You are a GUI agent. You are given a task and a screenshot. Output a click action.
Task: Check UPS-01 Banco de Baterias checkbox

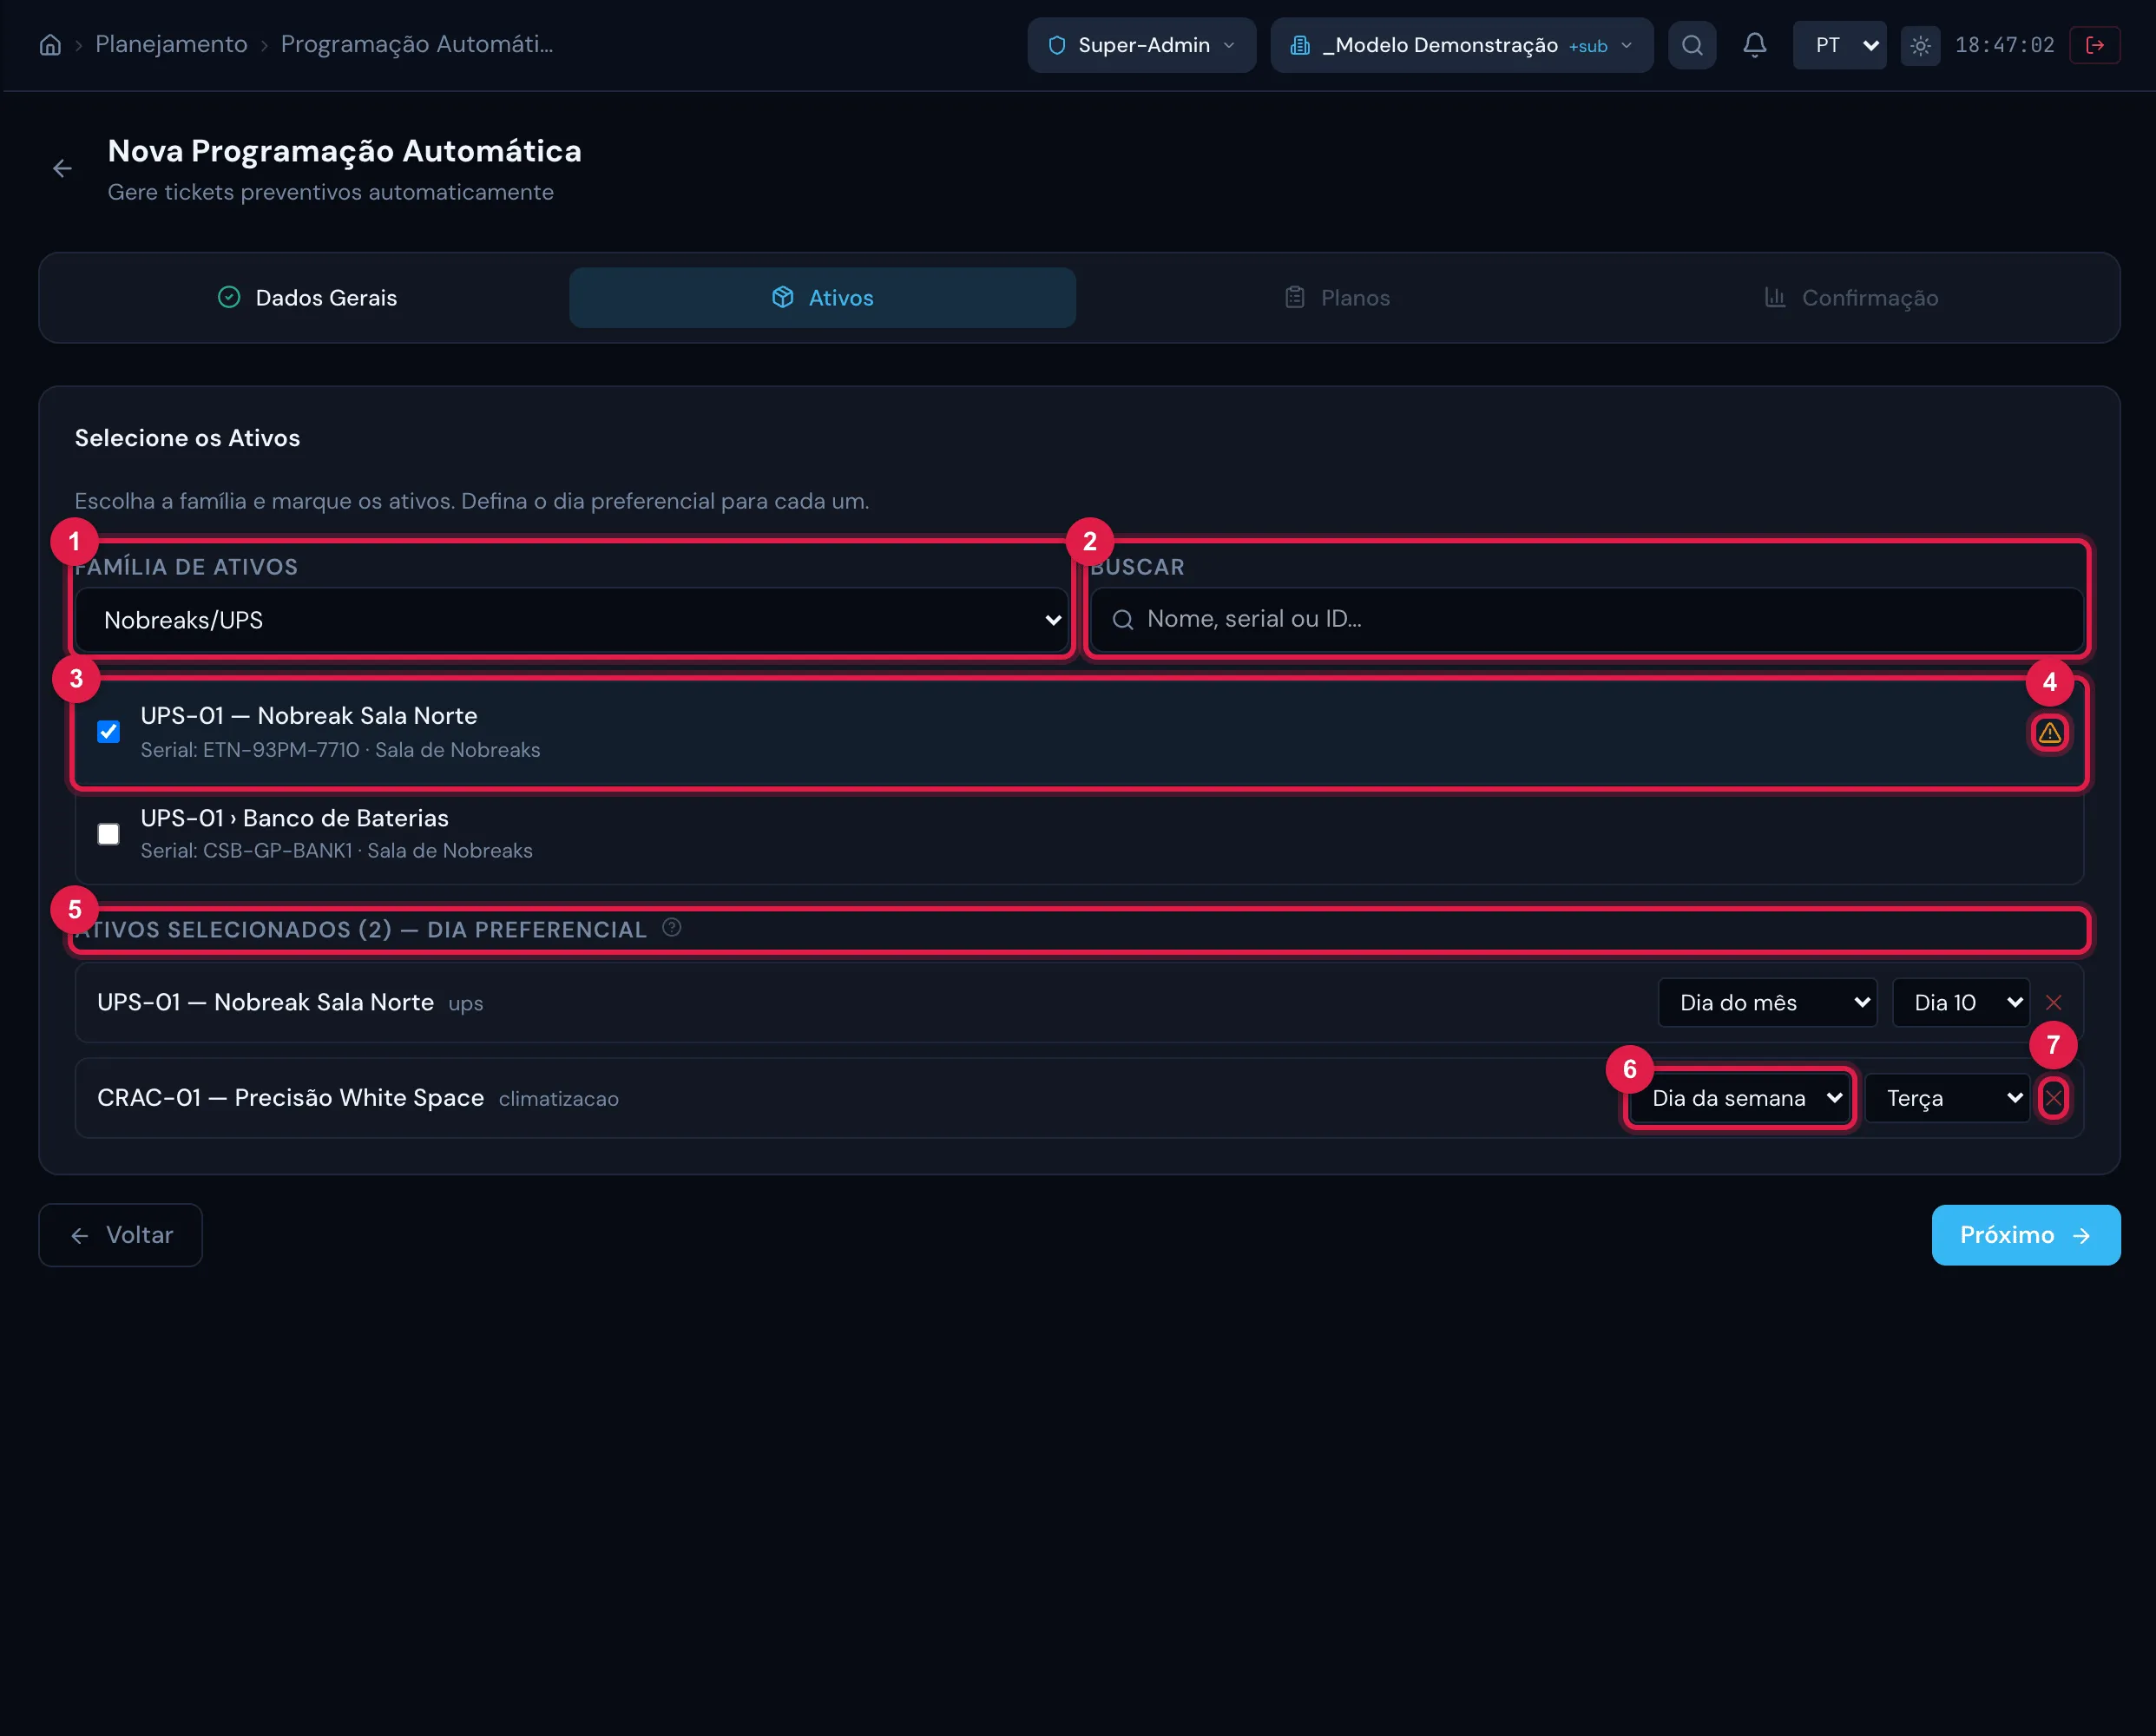point(108,834)
